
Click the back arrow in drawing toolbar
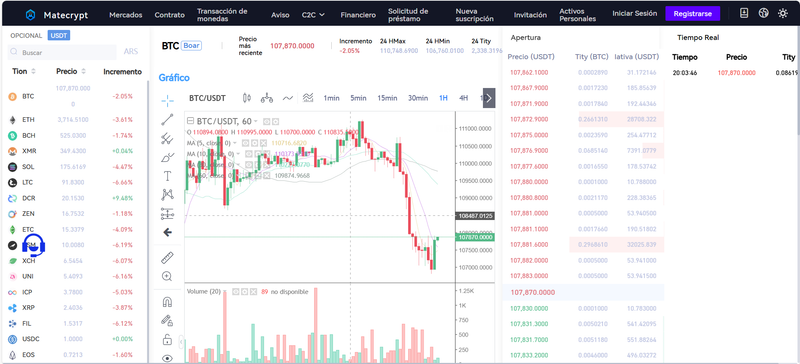click(167, 232)
